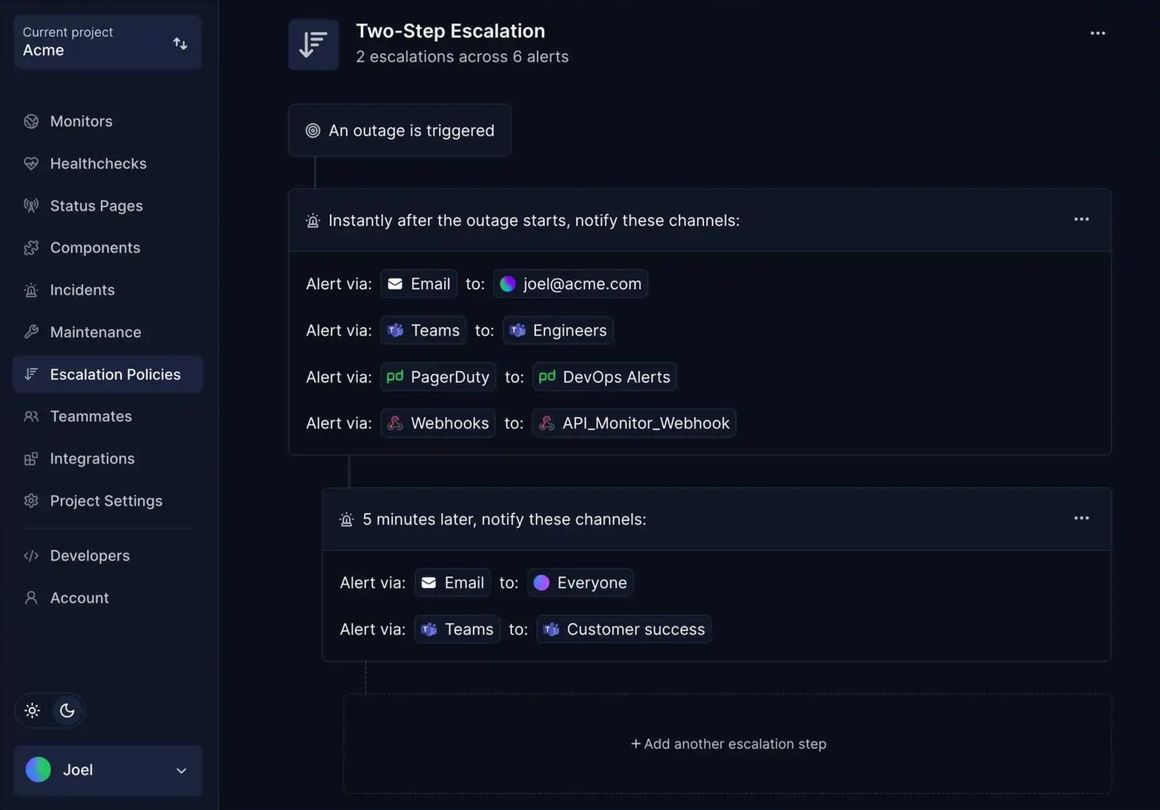Click the Engineers recipient chip
This screenshot has width=1160, height=810.
558,331
